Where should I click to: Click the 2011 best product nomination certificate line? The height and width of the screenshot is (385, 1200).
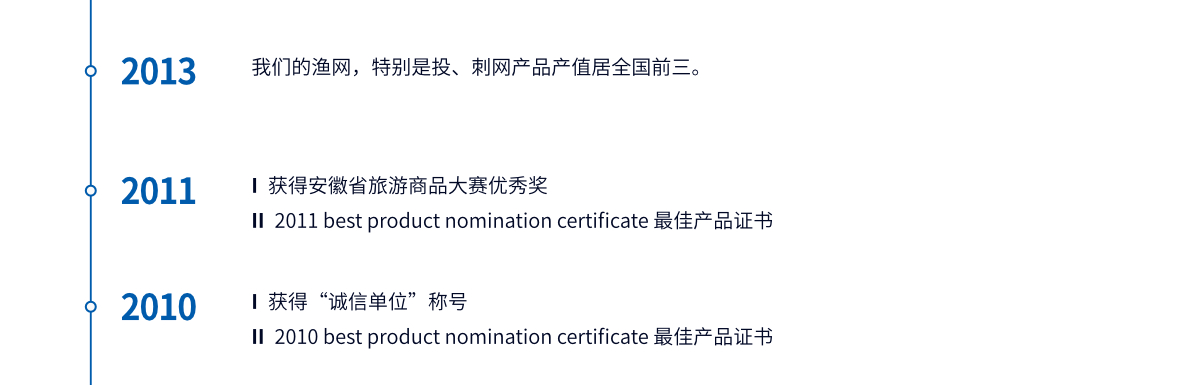[523, 221]
